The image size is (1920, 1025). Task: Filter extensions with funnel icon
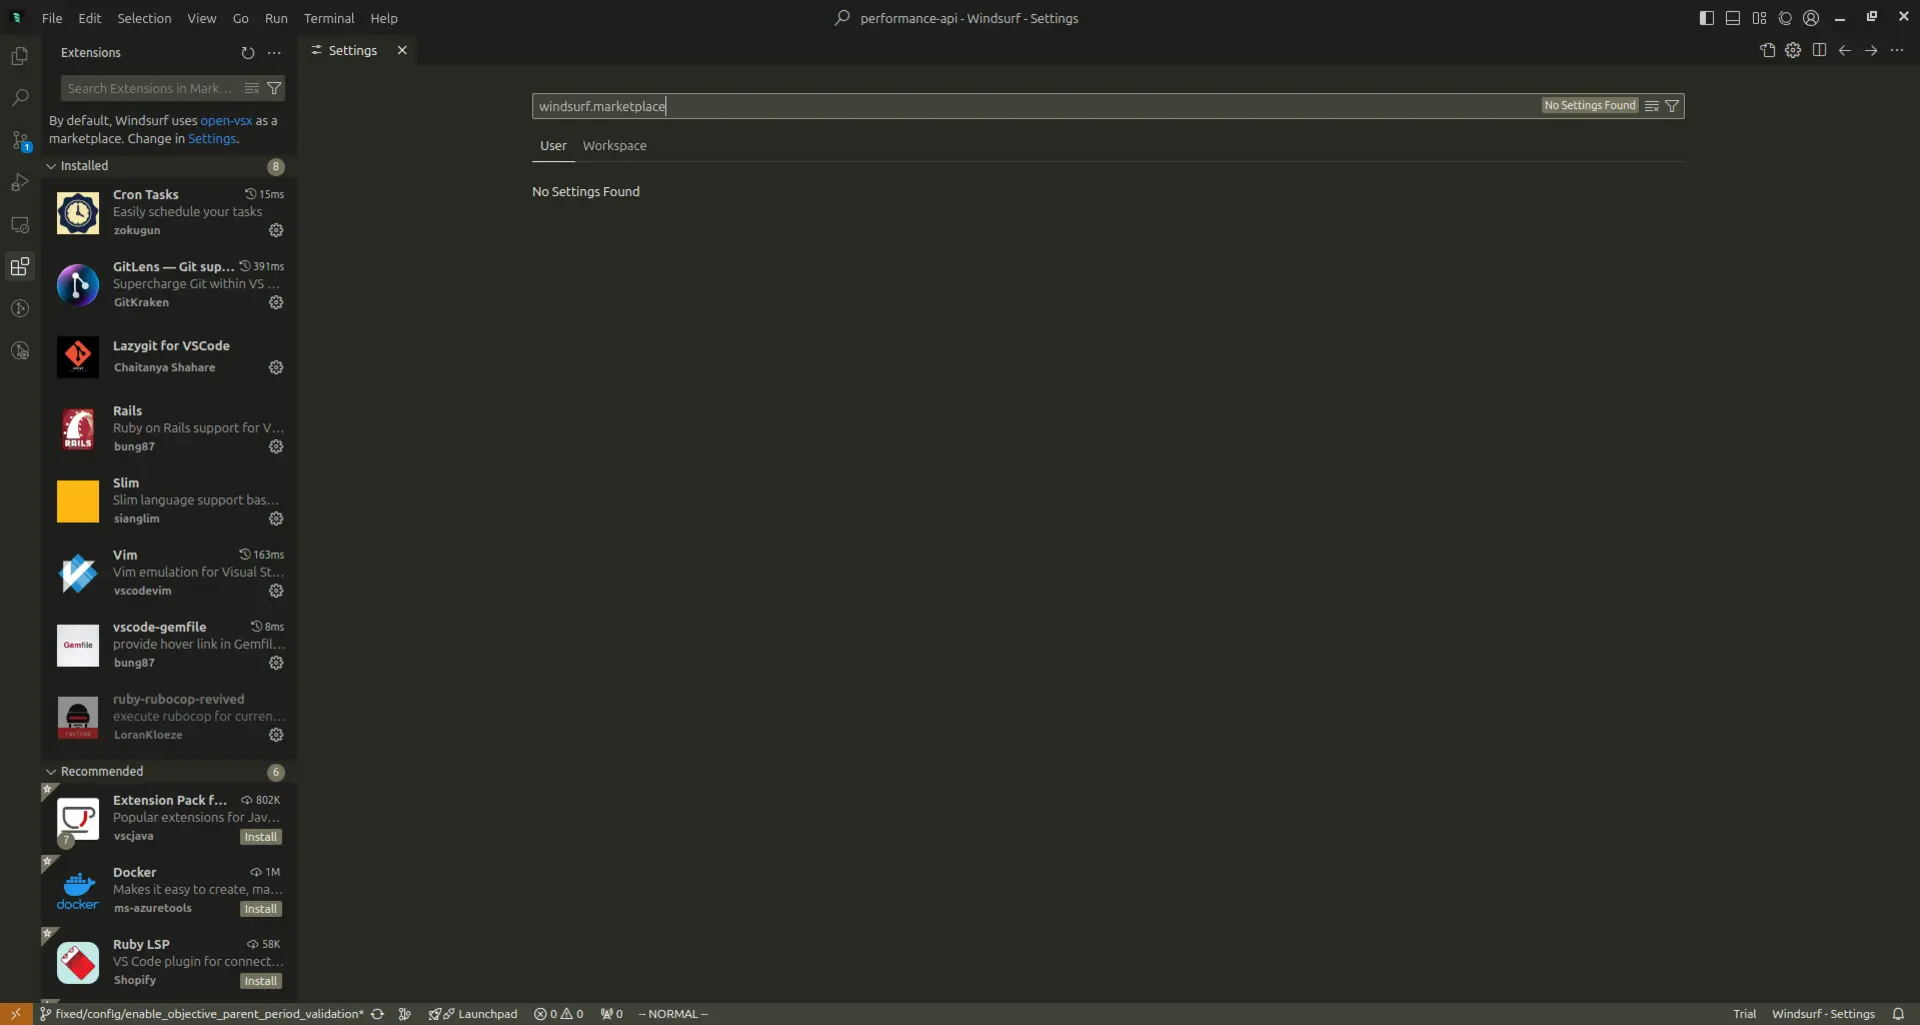(x=274, y=88)
